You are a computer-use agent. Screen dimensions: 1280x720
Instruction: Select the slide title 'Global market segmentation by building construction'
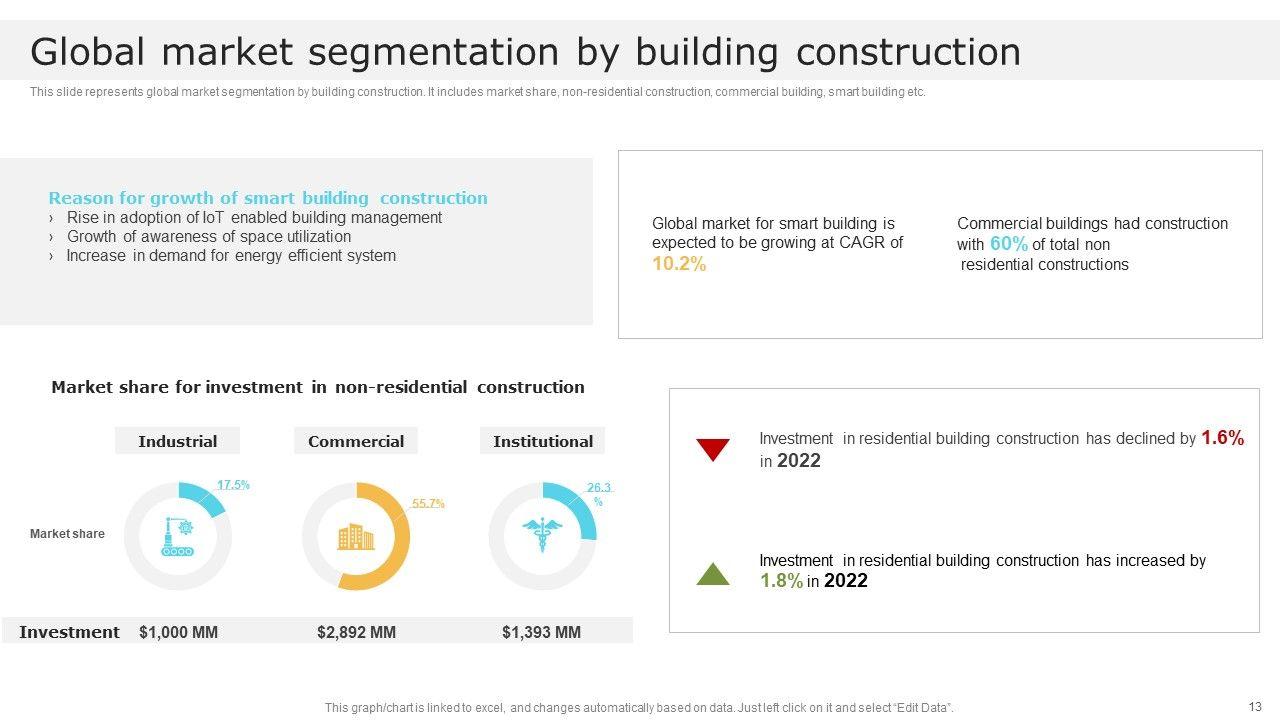pyautogui.click(x=526, y=51)
